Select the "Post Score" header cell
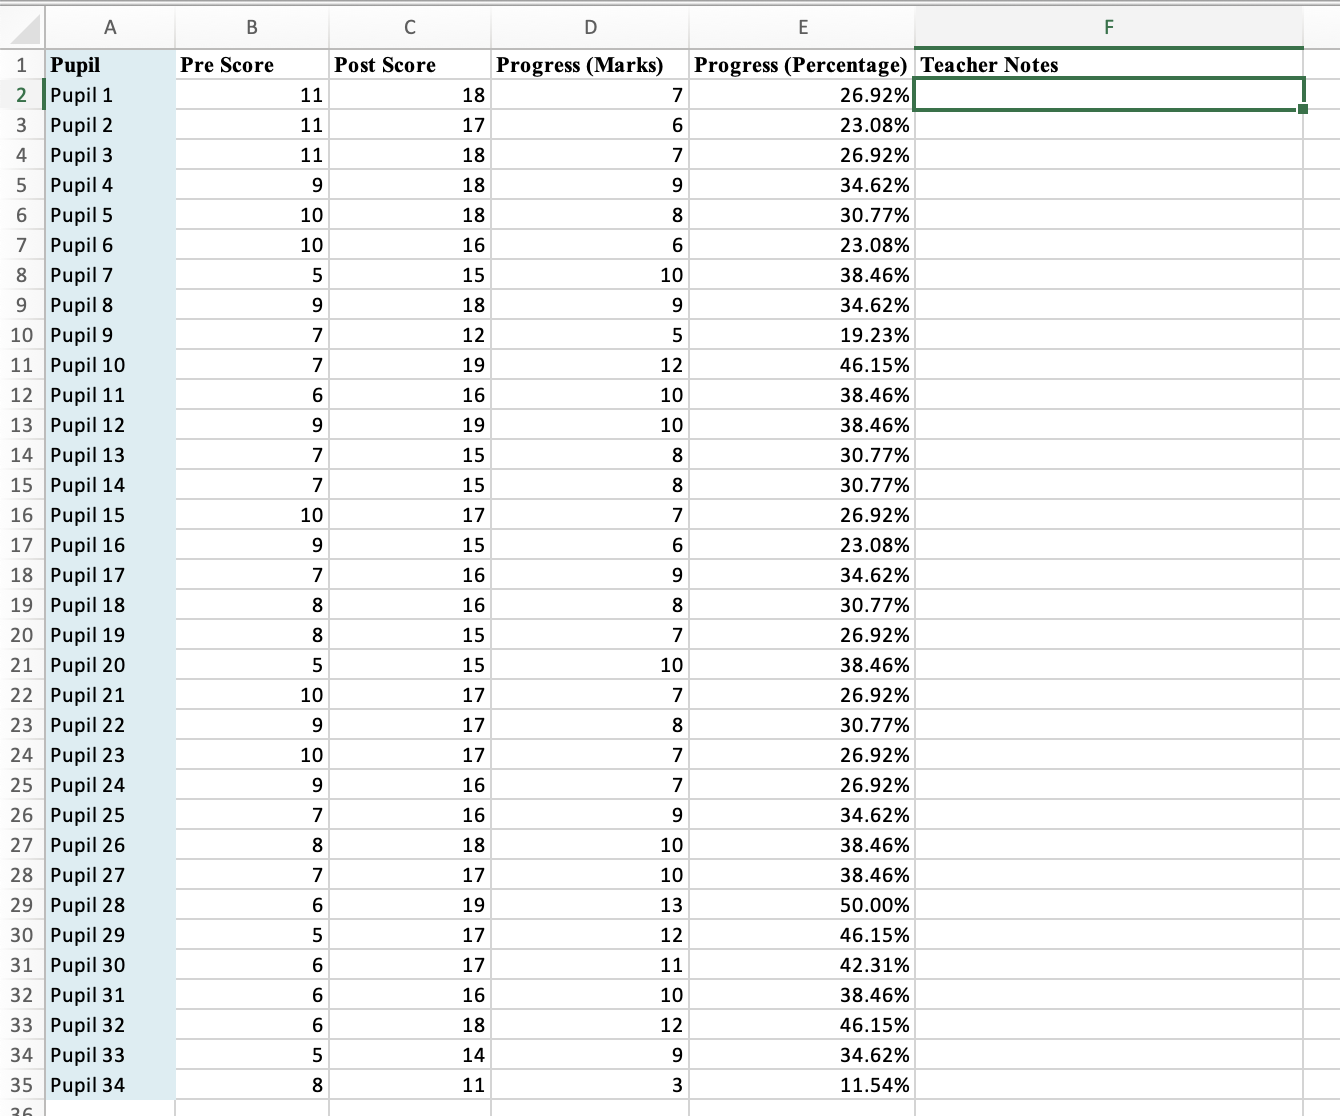Image resolution: width=1340 pixels, height=1116 pixels. pyautogui.click(x=410, y=65)
